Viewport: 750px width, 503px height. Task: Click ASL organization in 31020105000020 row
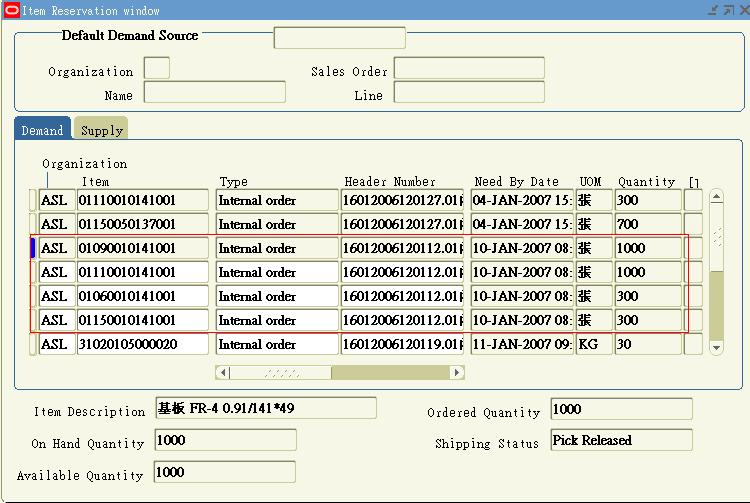pyautogui.click(x=57, y=344)
